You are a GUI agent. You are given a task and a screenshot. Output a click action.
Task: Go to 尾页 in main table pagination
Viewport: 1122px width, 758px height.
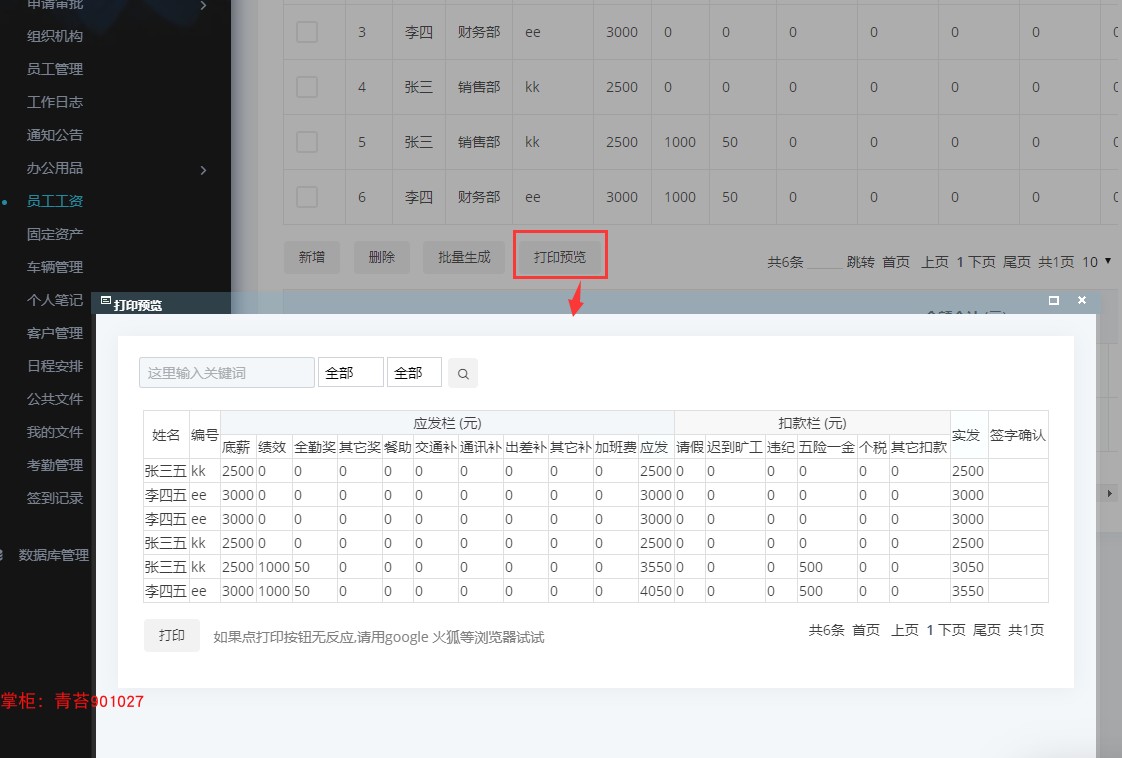pyautogui.click(x=1017, y=262)
